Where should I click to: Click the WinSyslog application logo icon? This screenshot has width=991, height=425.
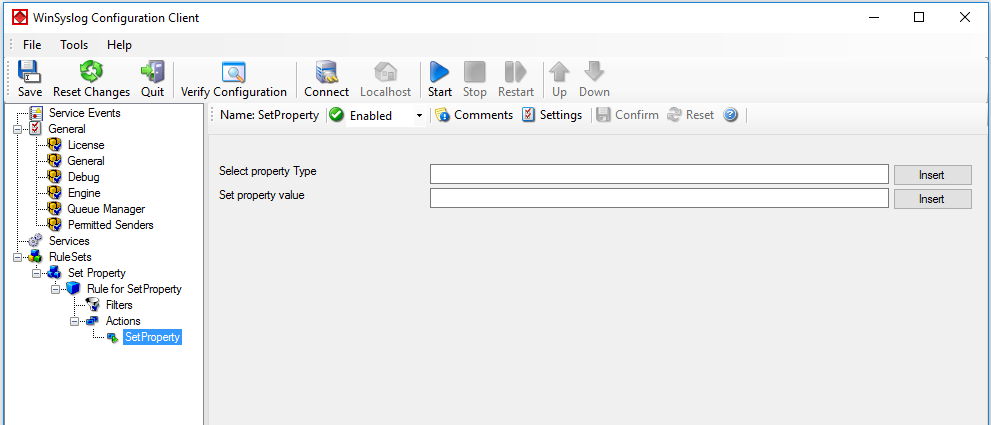point(20,18)
